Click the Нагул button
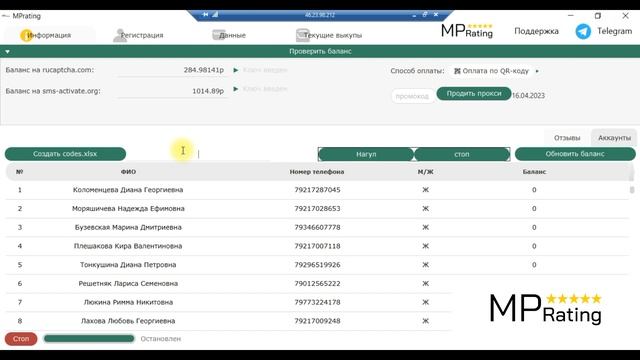This screenshot has height=360, width=640. tap(366, 154)
